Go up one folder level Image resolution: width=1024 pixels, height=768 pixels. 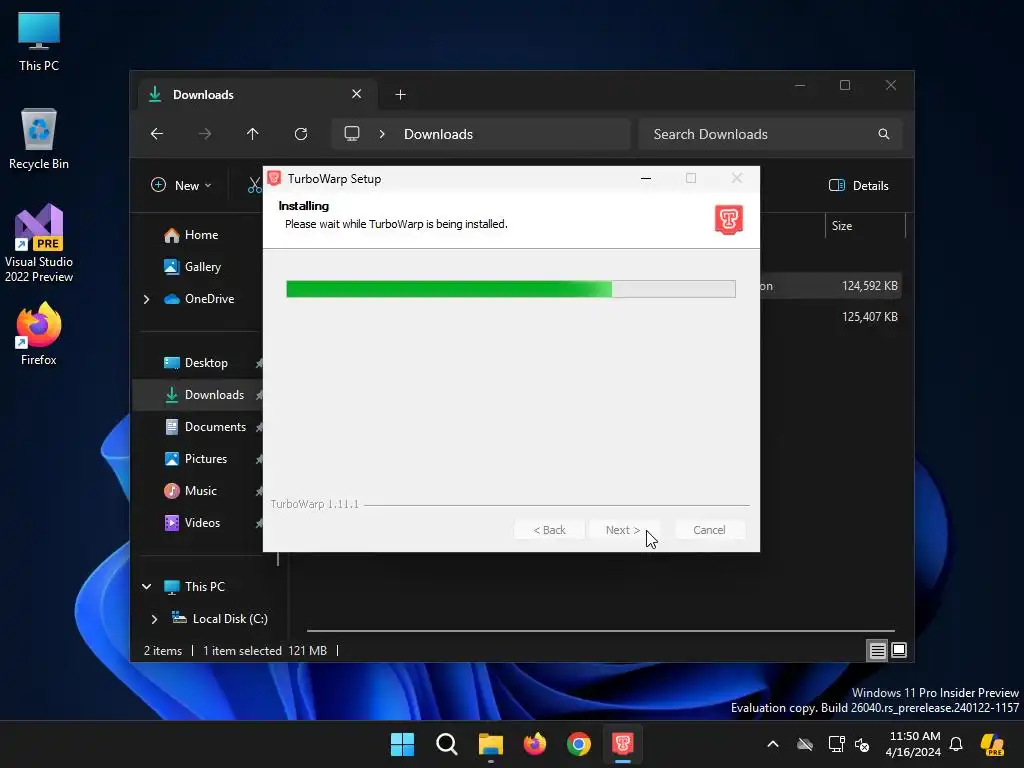click(x=253, y=134)
